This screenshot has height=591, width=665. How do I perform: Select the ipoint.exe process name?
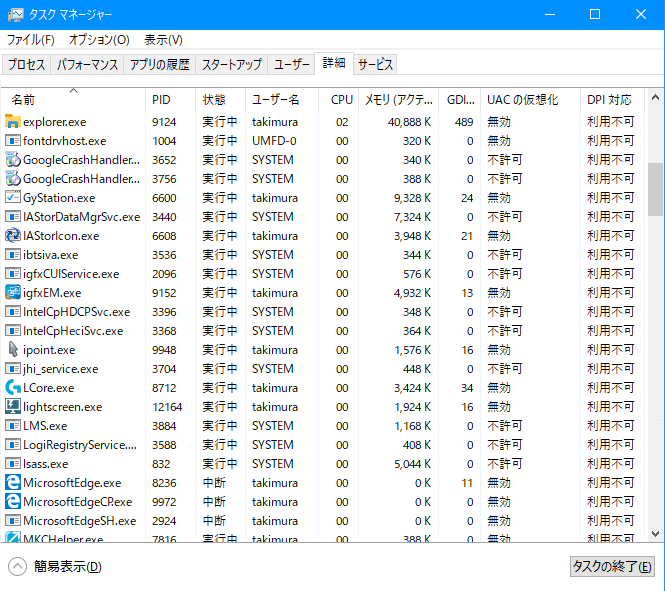(49, 350)
